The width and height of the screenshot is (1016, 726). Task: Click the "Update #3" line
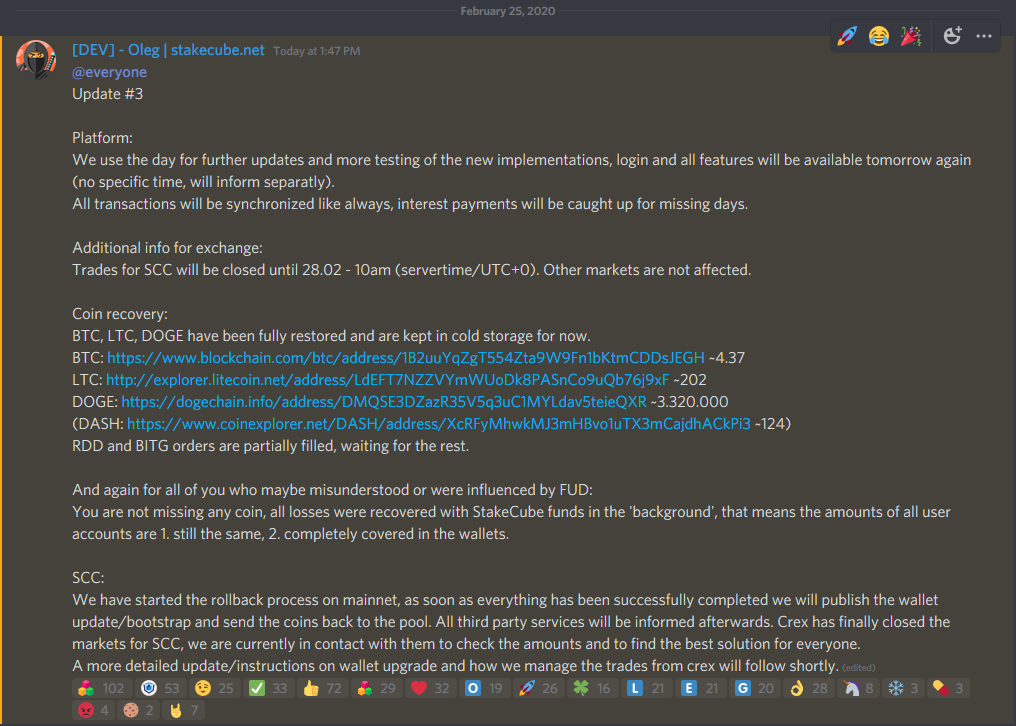108,94
